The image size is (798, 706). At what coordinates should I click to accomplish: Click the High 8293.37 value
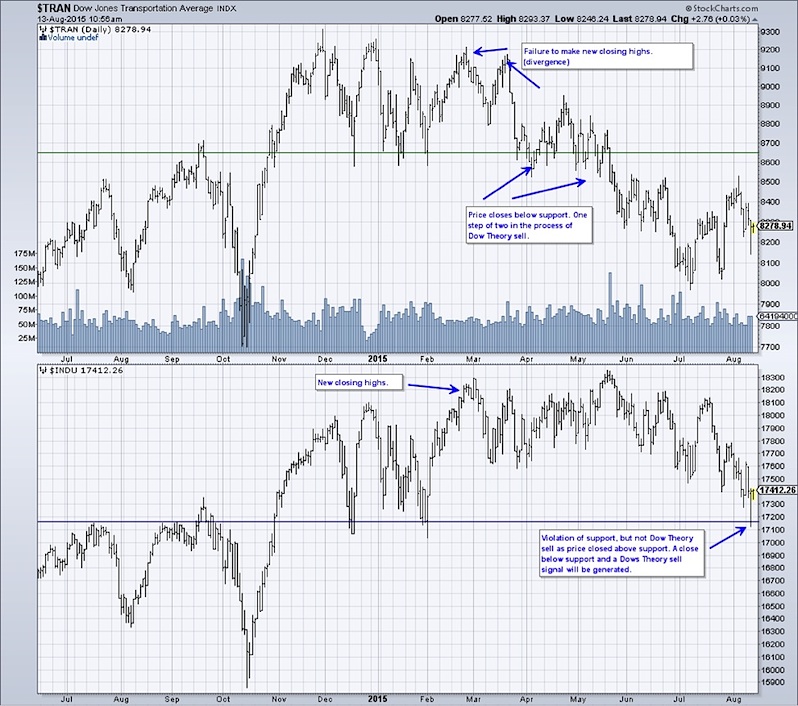click(523, 19)
